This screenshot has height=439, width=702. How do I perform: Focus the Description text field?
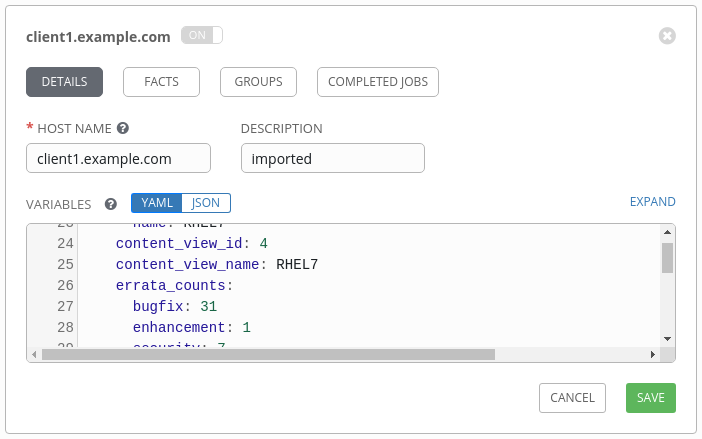click(x=332, y=158)
